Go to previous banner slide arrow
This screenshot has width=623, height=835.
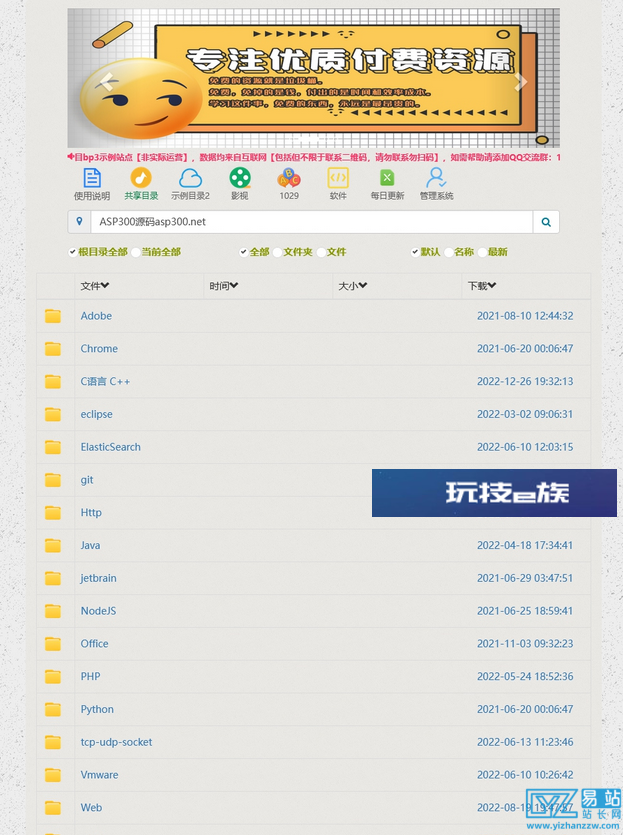[x=106, y=81]
